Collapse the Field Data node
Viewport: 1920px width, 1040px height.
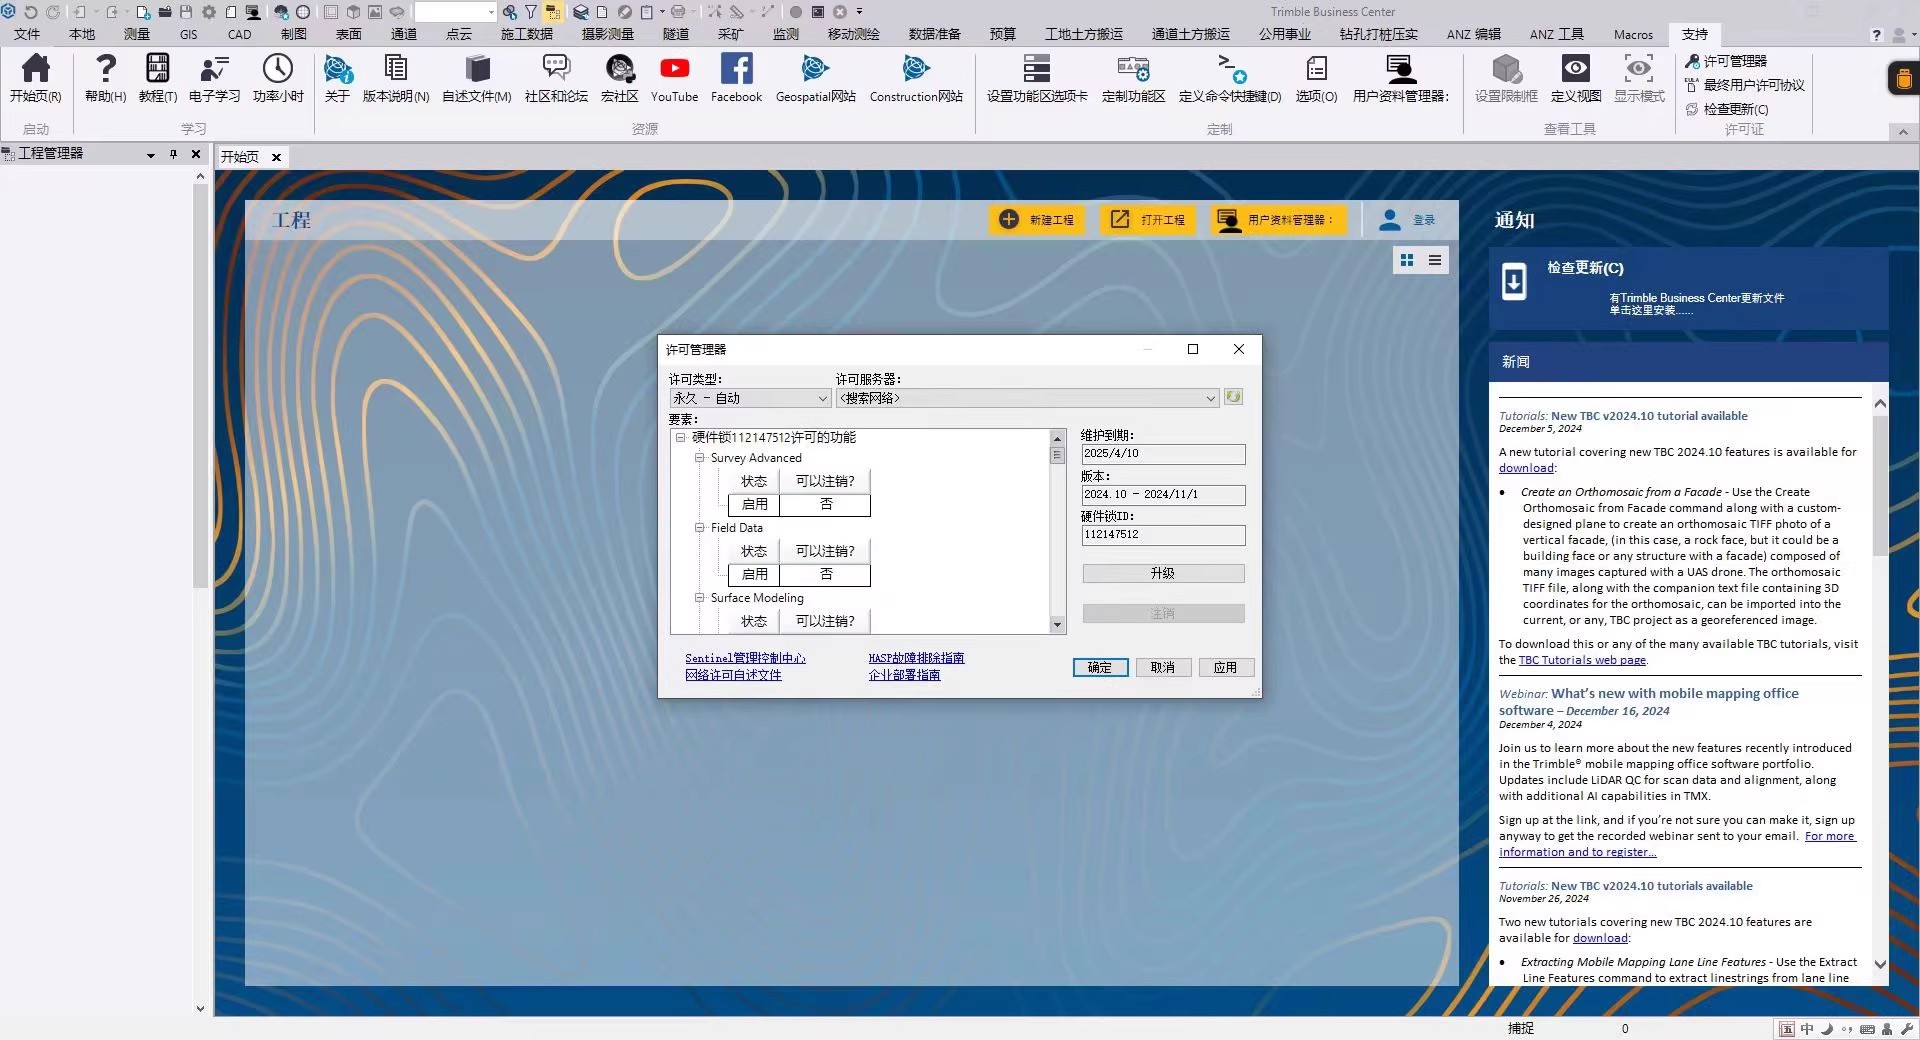tap(700, 527)
